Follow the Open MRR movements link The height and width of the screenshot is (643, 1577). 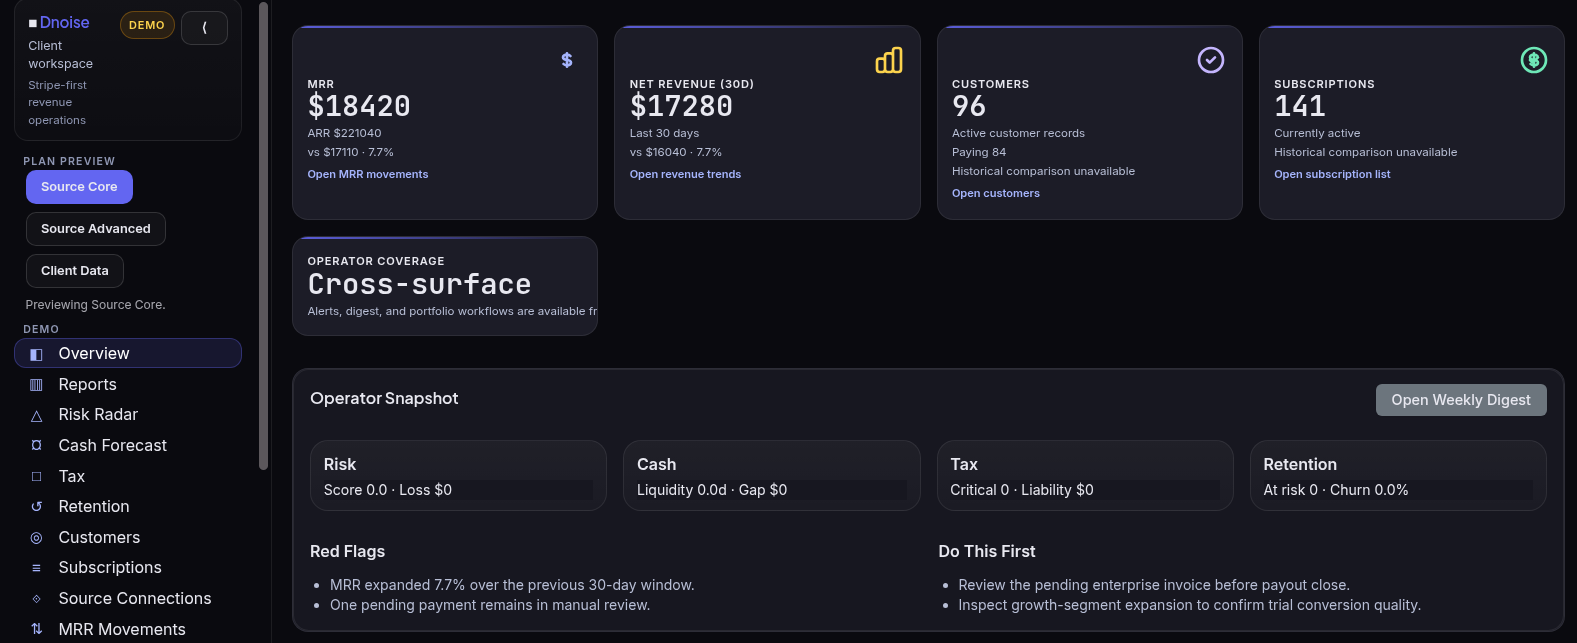tap(368, 174)
